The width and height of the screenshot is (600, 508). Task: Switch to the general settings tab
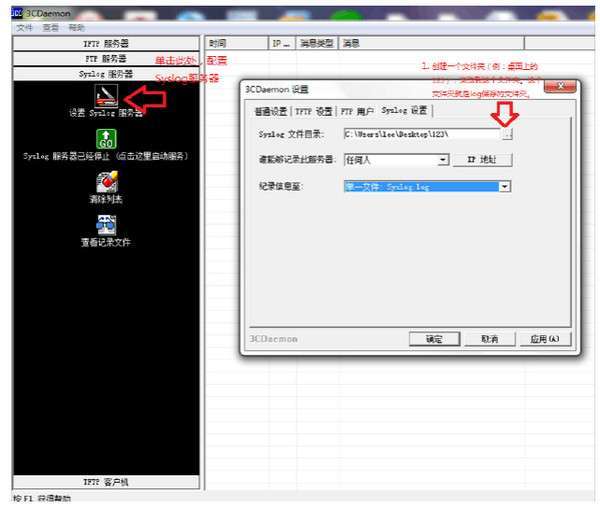tap(271, 111)
